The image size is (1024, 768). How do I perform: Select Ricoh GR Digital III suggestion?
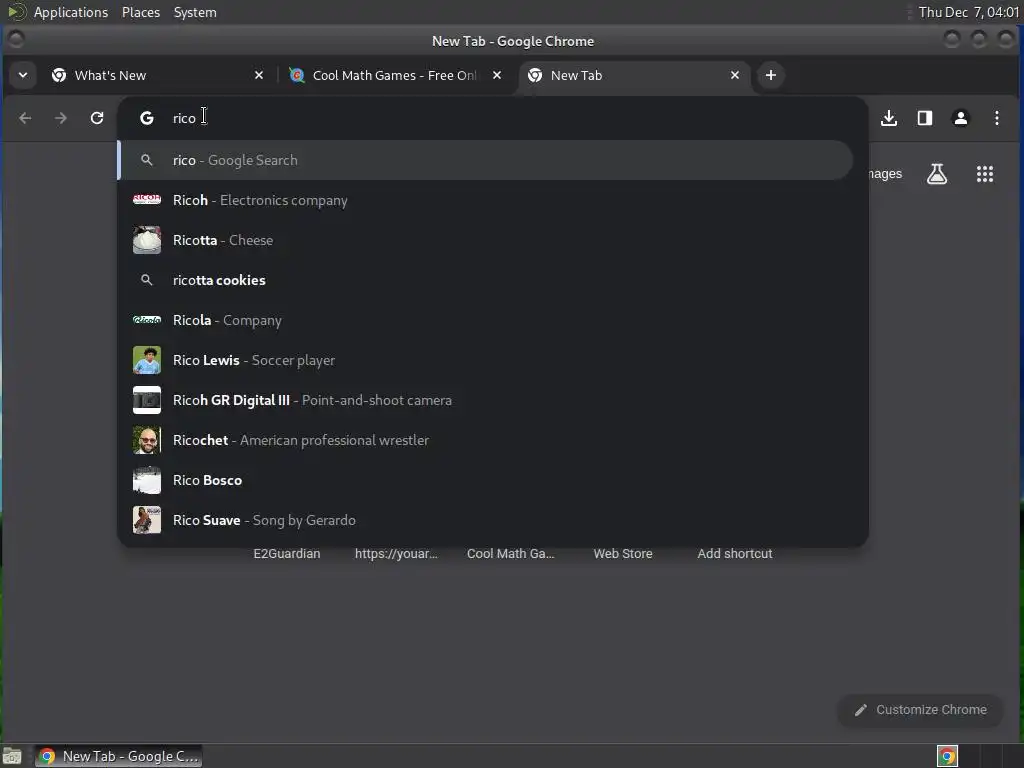pyautogui.click(x=485, y=400)
